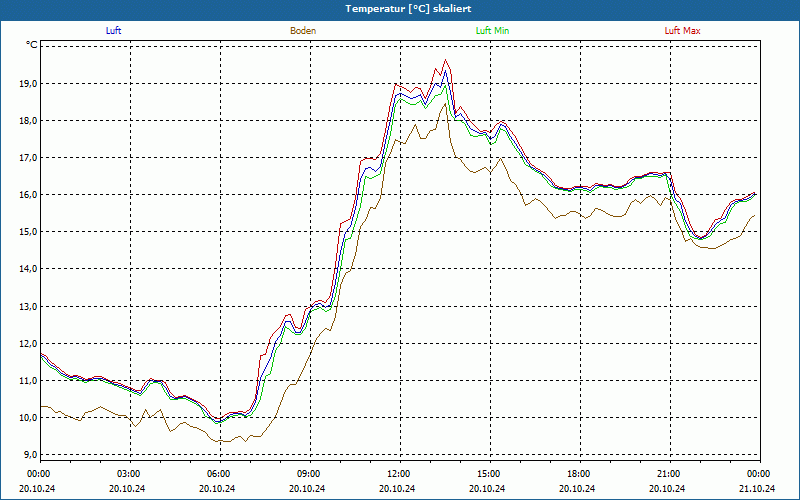Click the '06:00' time axis label
Viewport: 800px width, 500px height.
pos(220,474)
